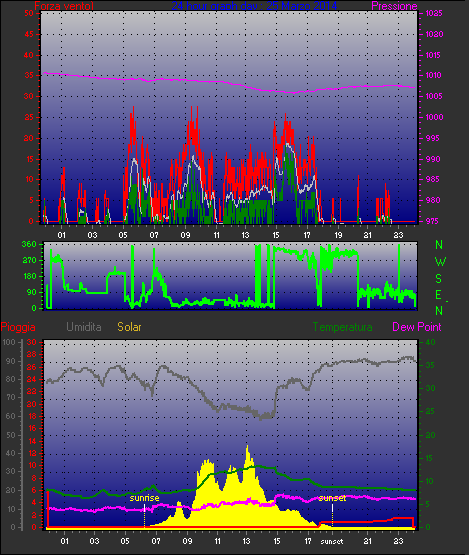469x555 pixels.
Task: Click white "sunset" text on bottom time axis
Action: point(332,542)
